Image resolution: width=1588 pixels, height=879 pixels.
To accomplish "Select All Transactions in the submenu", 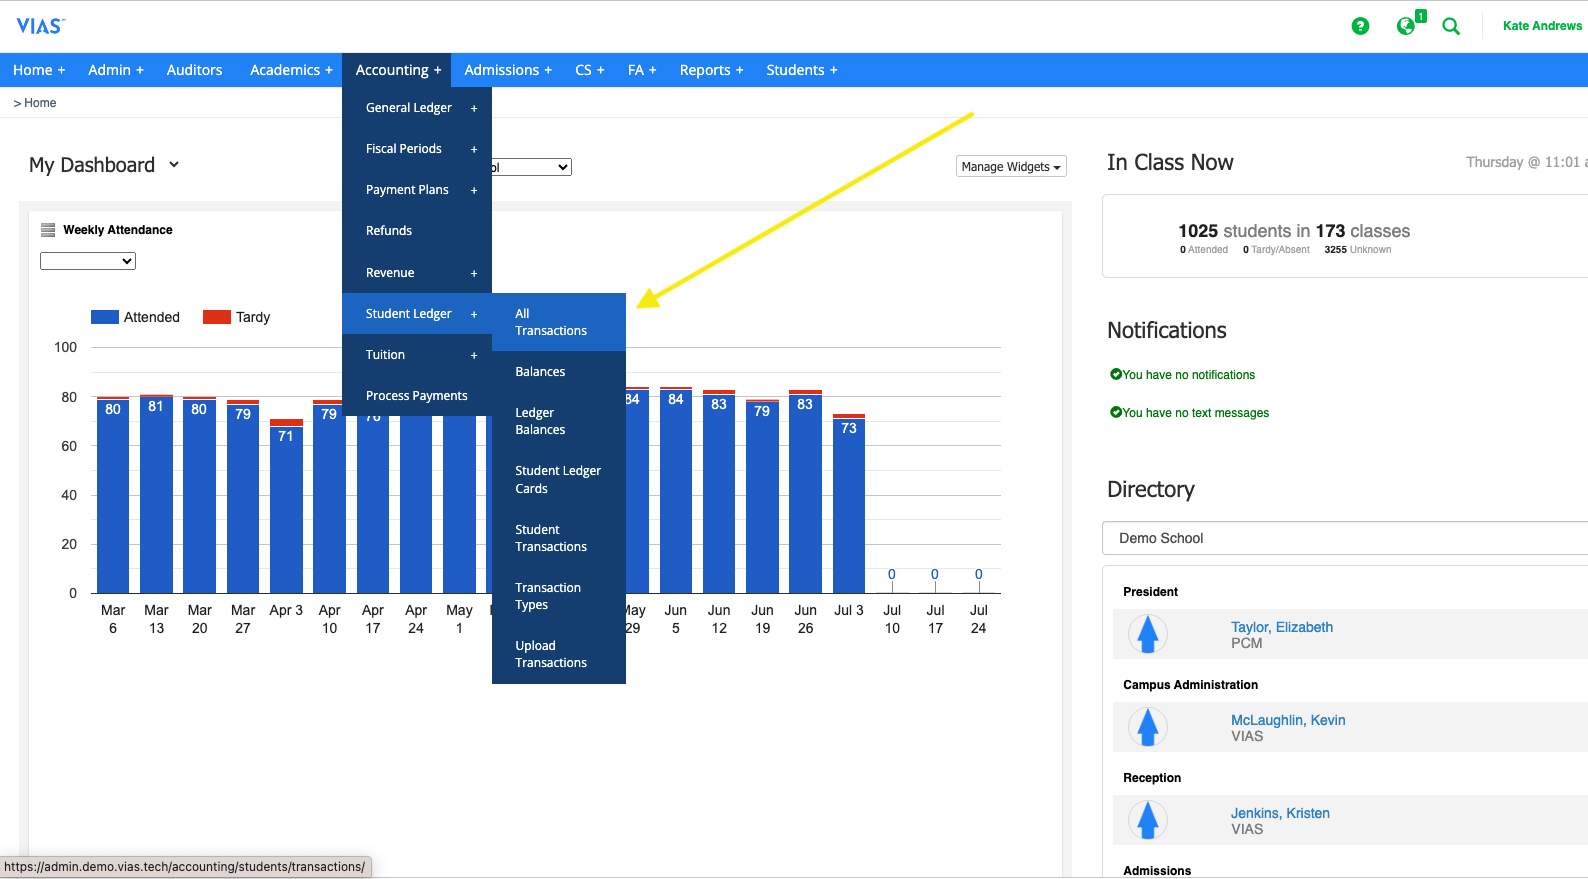I will (x=551, y=322).
